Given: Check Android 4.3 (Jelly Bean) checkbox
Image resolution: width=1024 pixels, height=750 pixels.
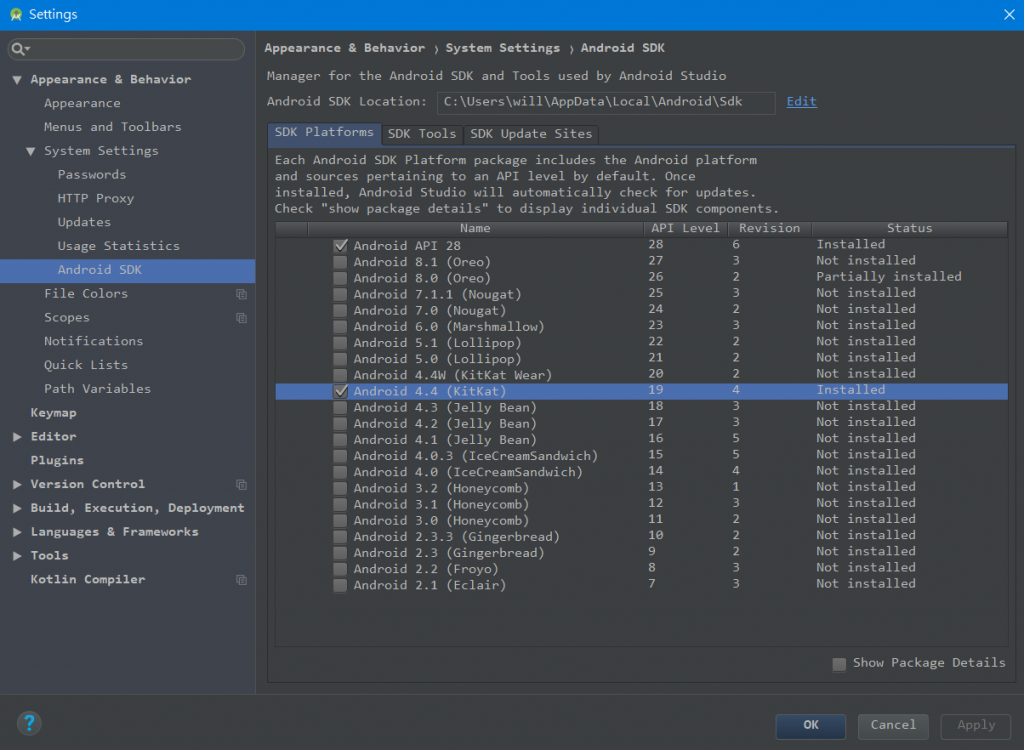Looking at the screenshot, I should click(340, 408).
